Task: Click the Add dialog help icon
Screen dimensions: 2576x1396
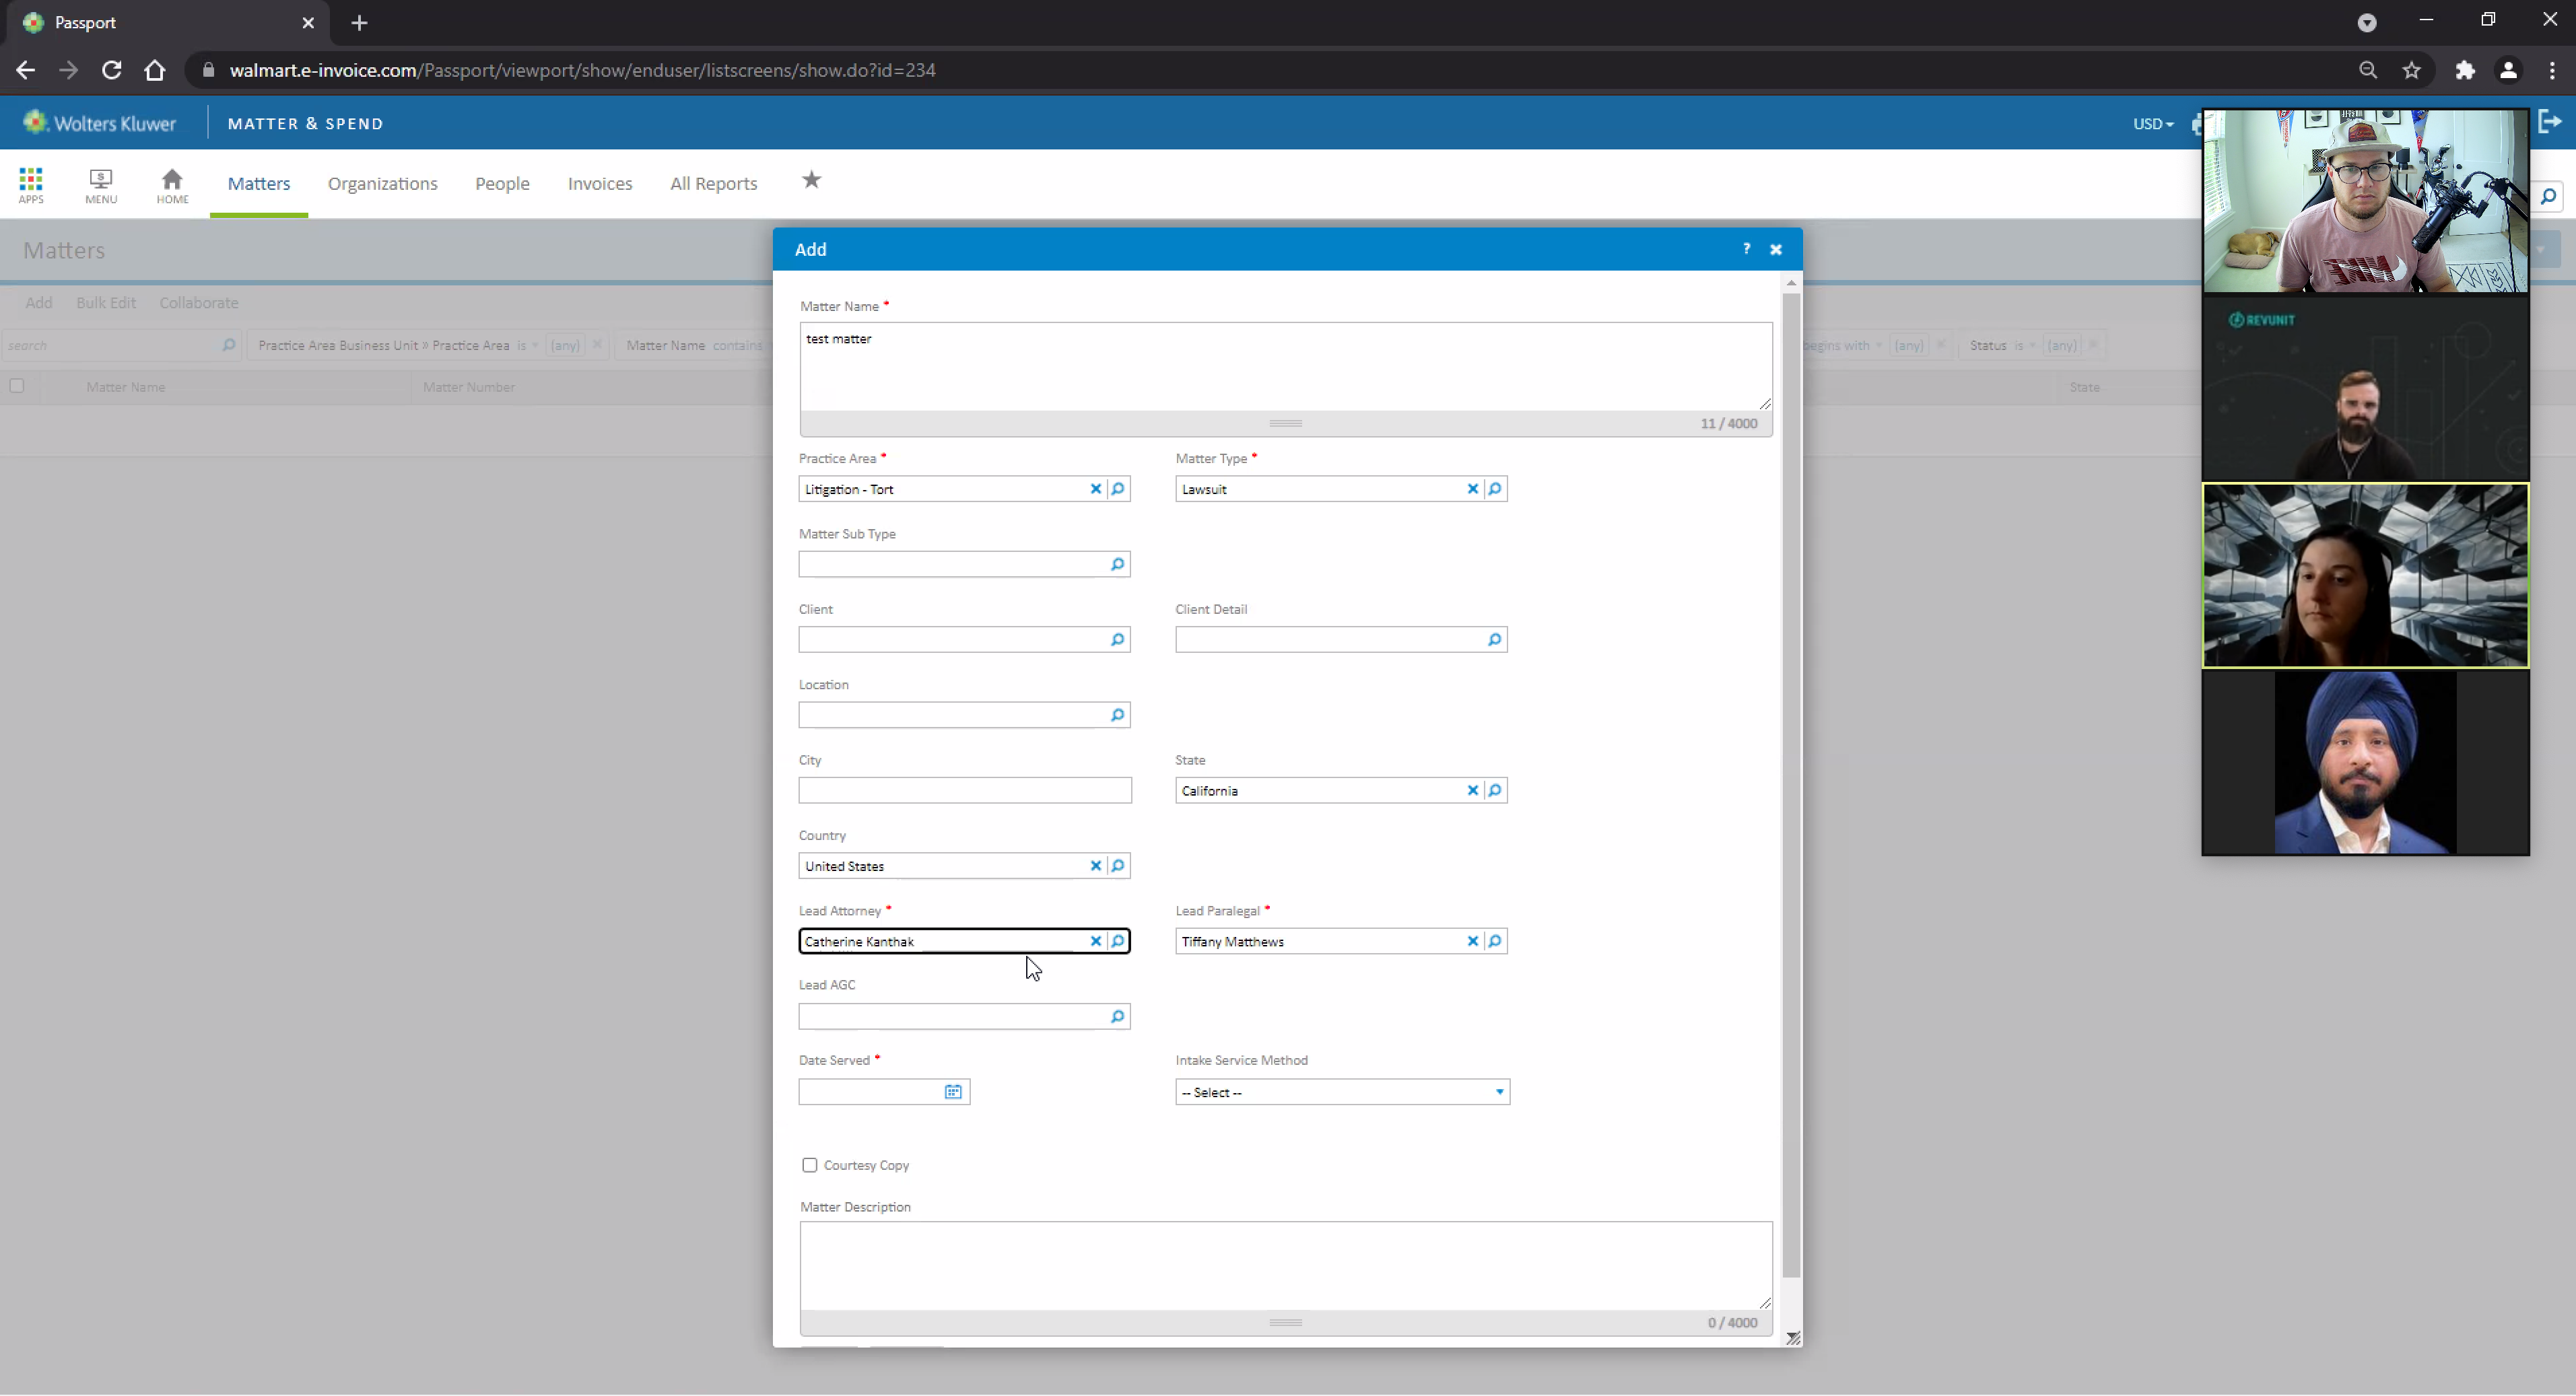Action: coord(1746,249)
